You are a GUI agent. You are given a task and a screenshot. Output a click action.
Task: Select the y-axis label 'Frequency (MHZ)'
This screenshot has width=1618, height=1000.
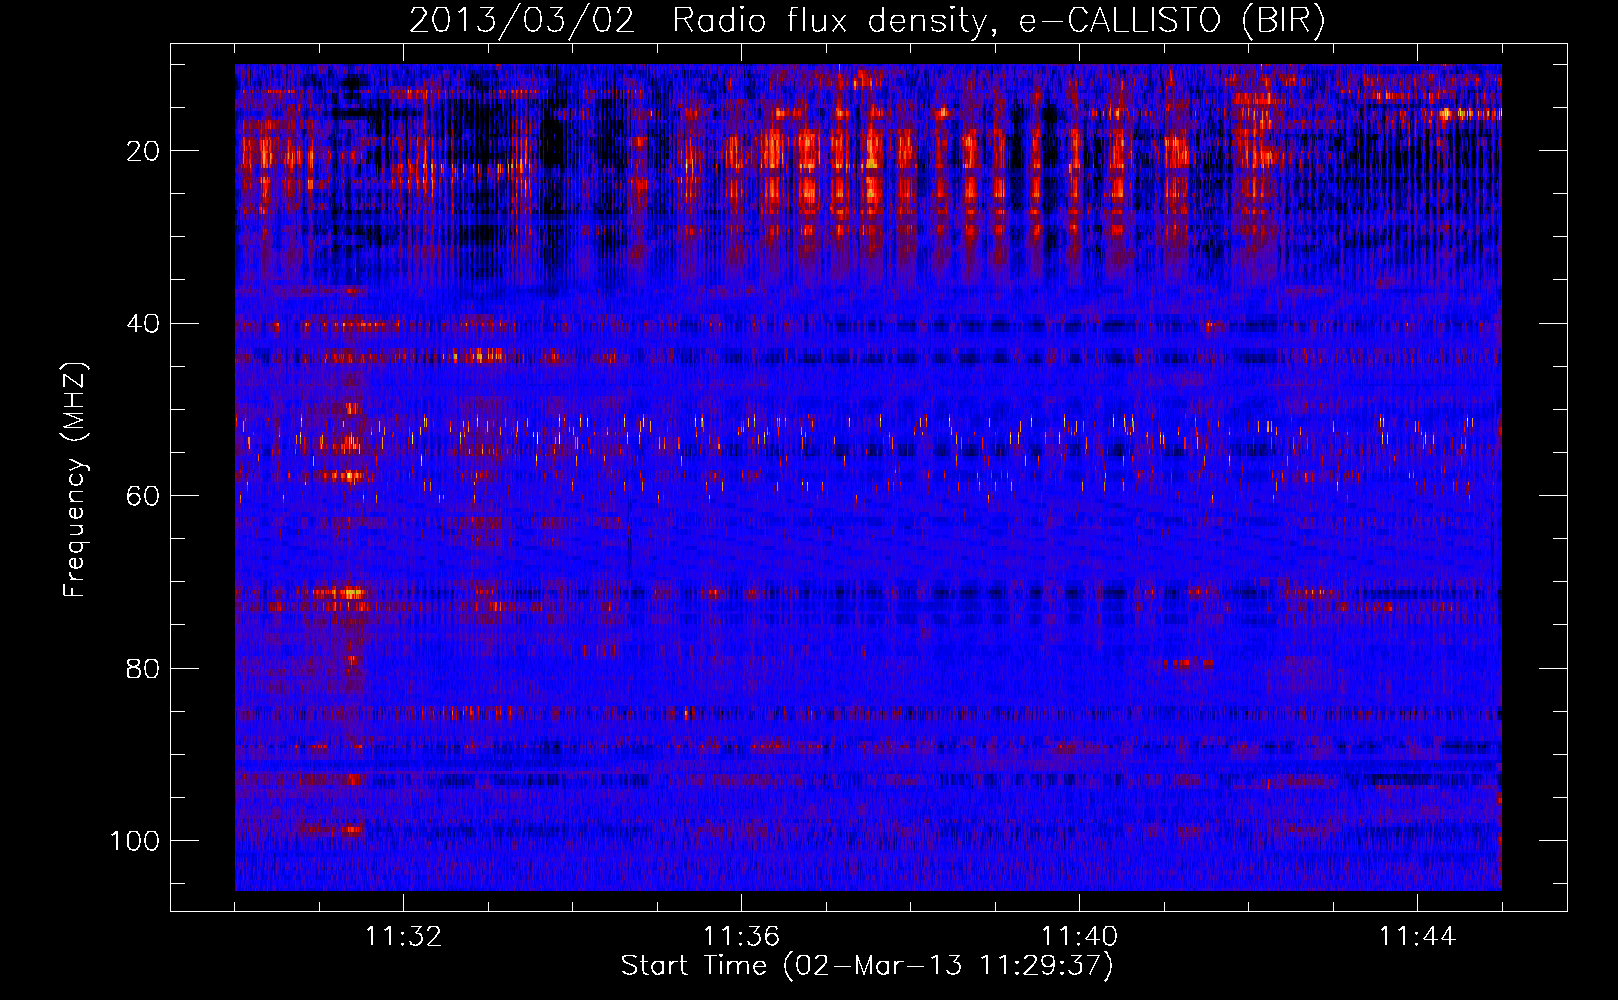pos(75,480)
